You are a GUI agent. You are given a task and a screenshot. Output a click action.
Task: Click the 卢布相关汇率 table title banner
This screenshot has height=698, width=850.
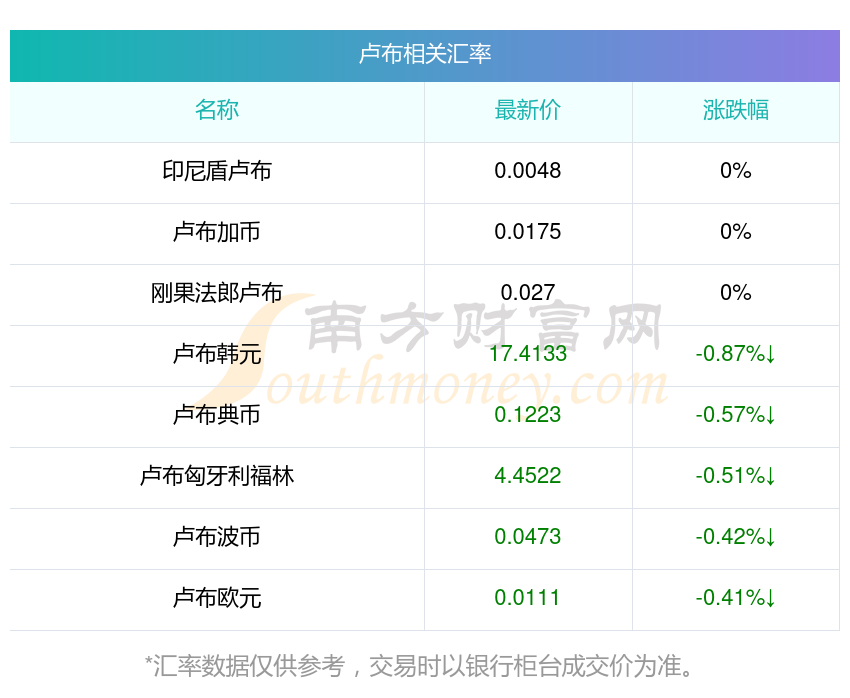coord(424,55)
